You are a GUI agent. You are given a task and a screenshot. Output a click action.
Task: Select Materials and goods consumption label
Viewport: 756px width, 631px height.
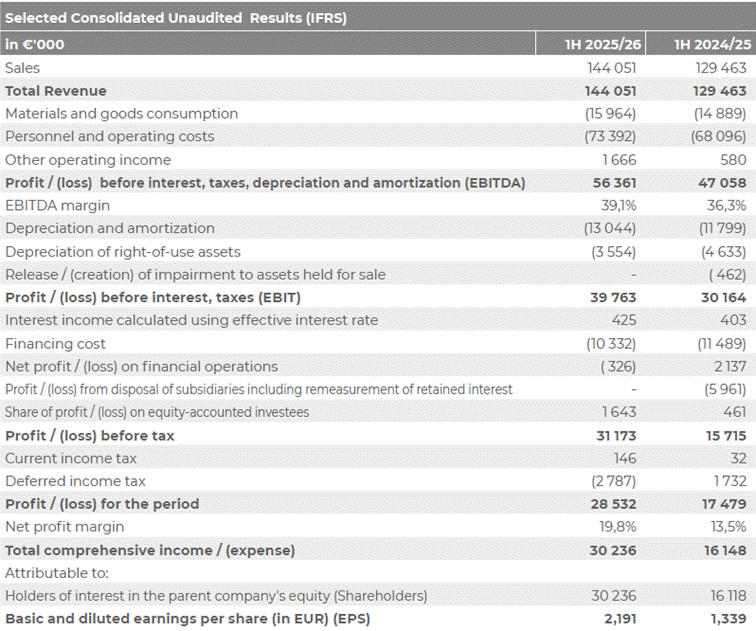click(x=122, y=114)
